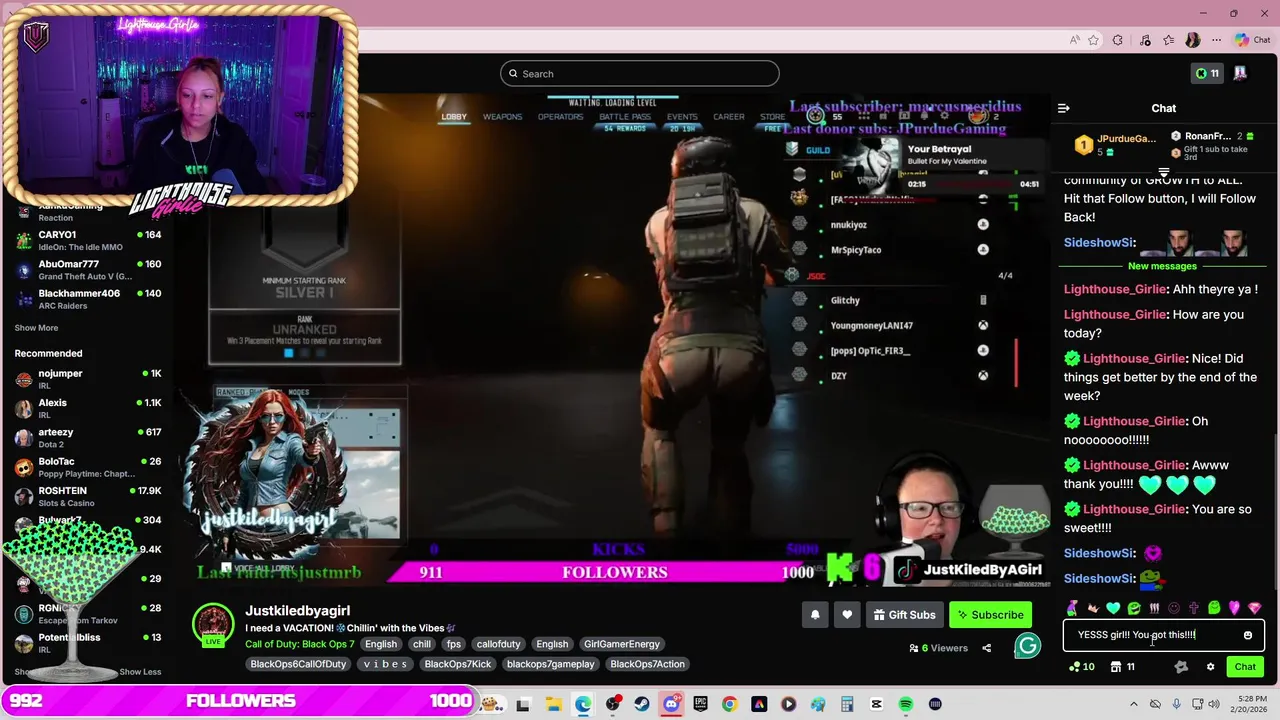Screen dimensions: 1280x720
Task: Click Gift Subs button
Action: pyautogui.click(x=904, y=615)
